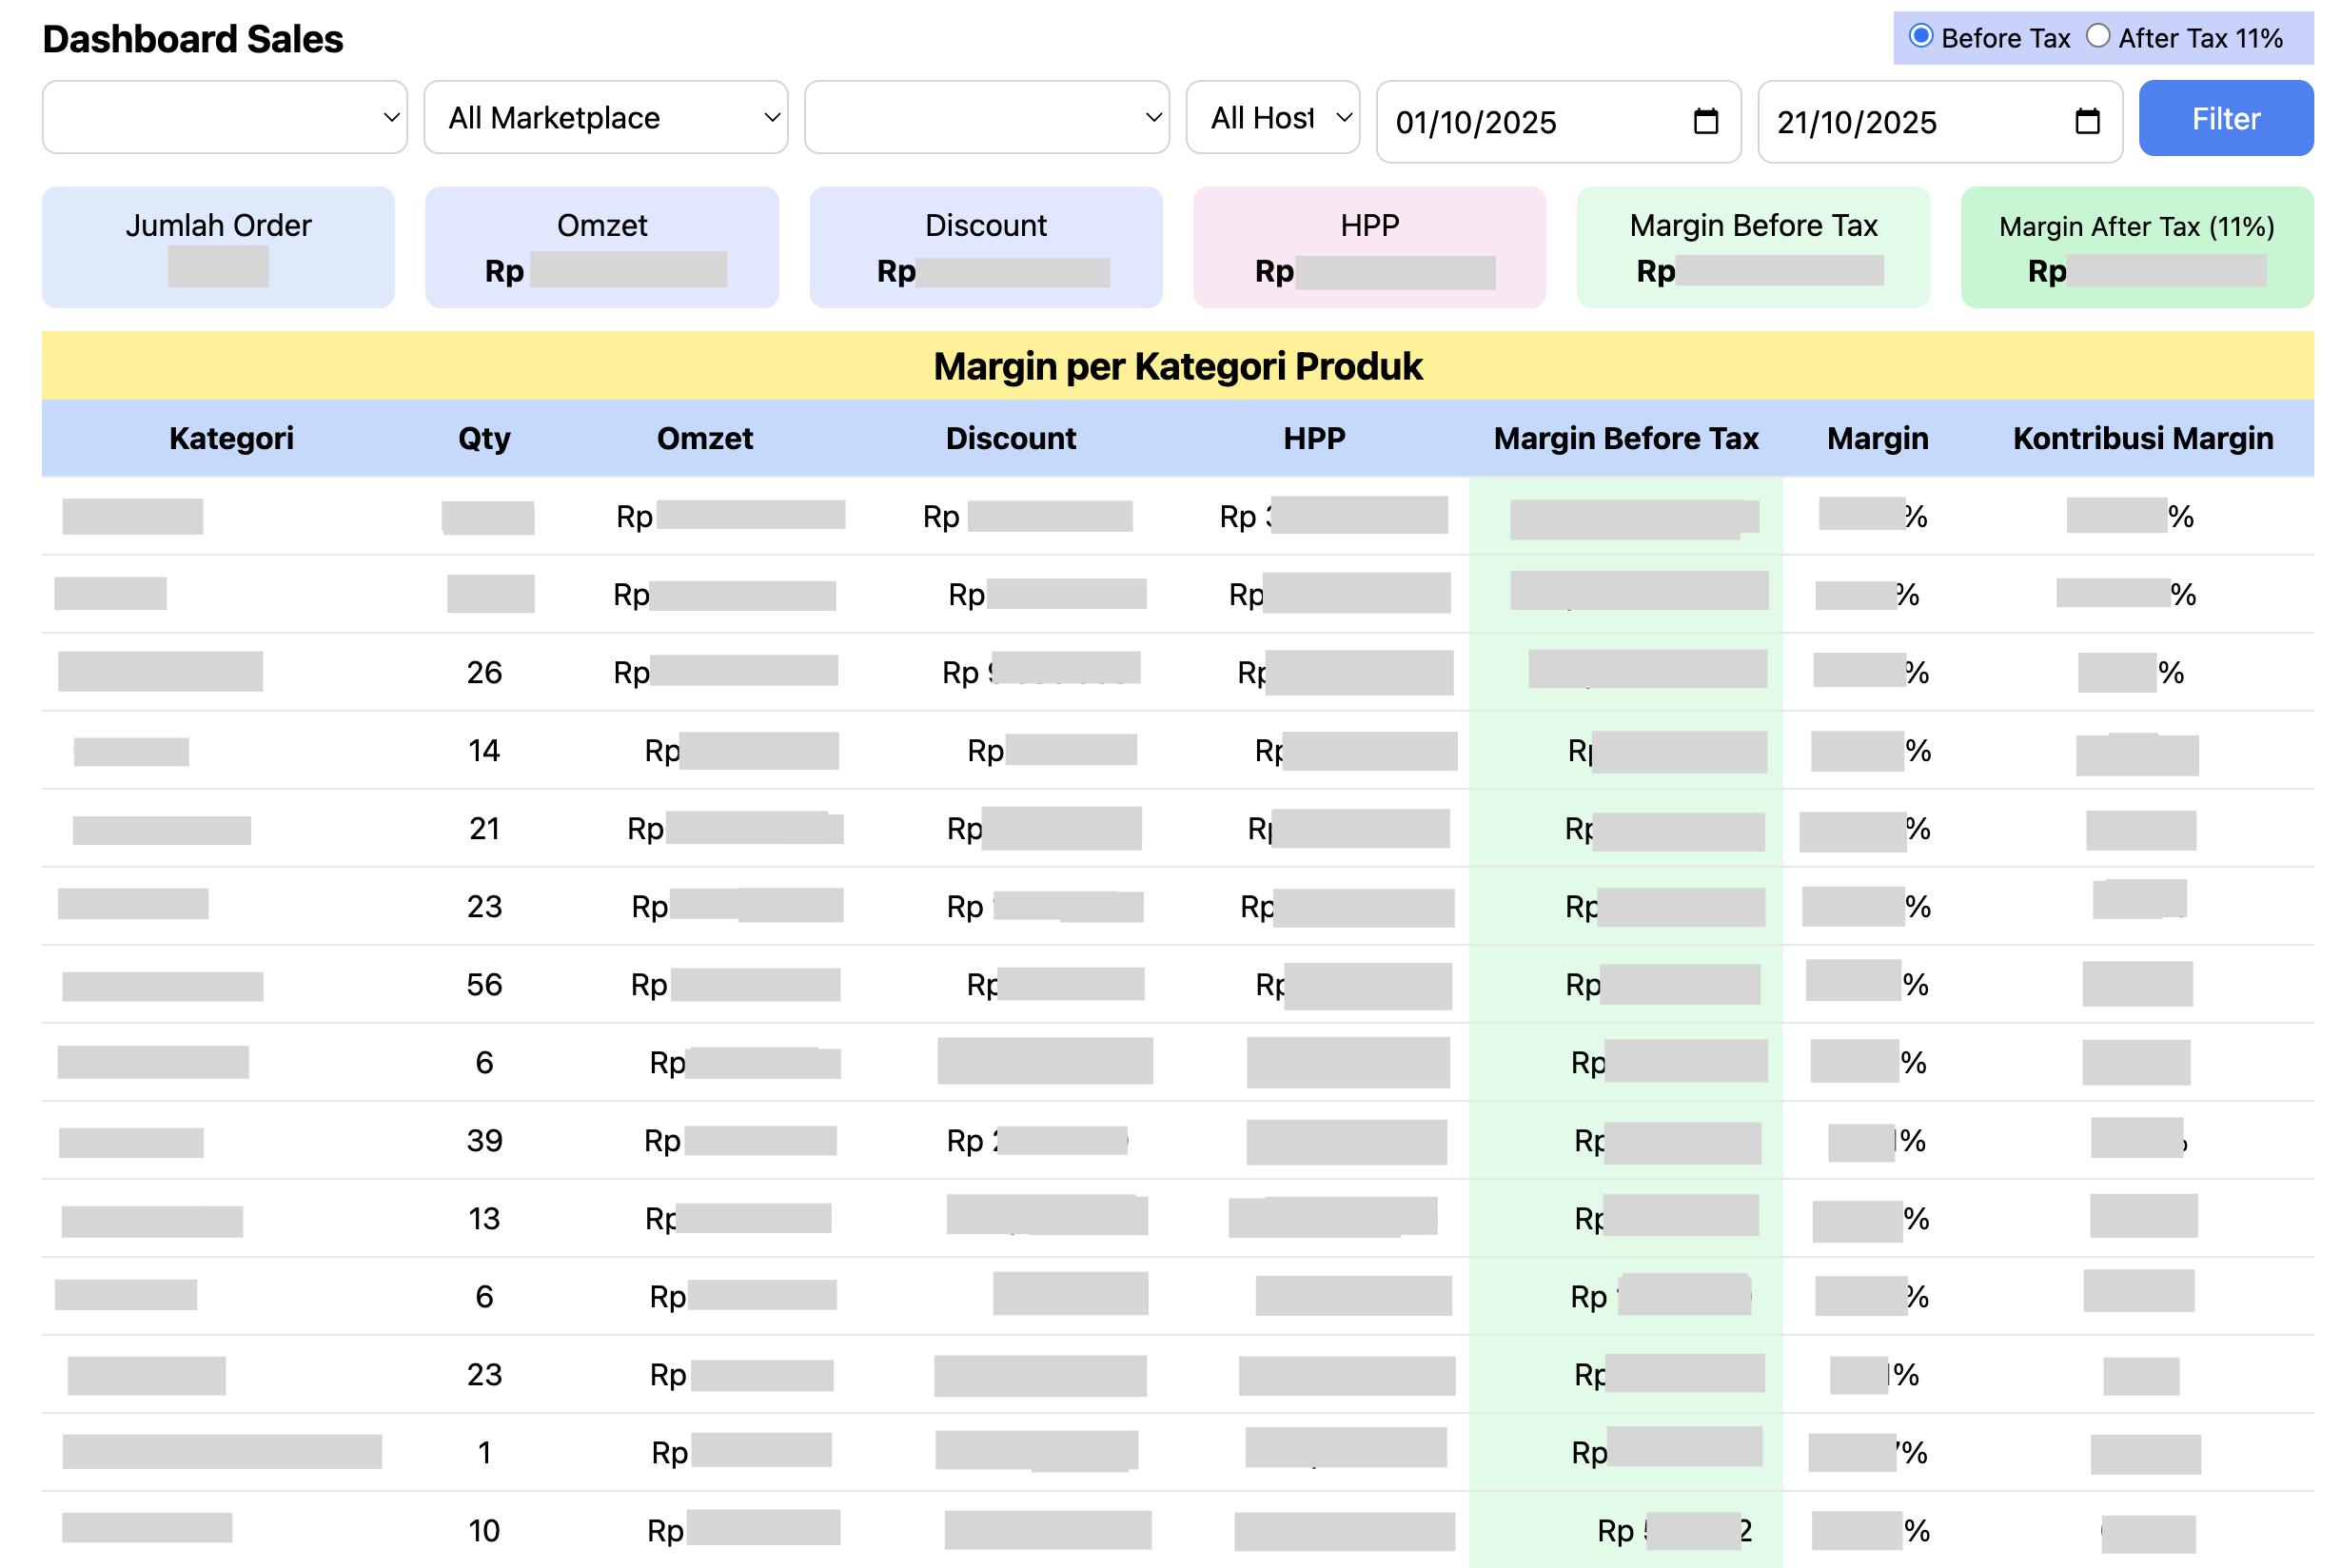2341x1568 pixels.
Task: Open the third filter combo box
Action: pos(986,117)
